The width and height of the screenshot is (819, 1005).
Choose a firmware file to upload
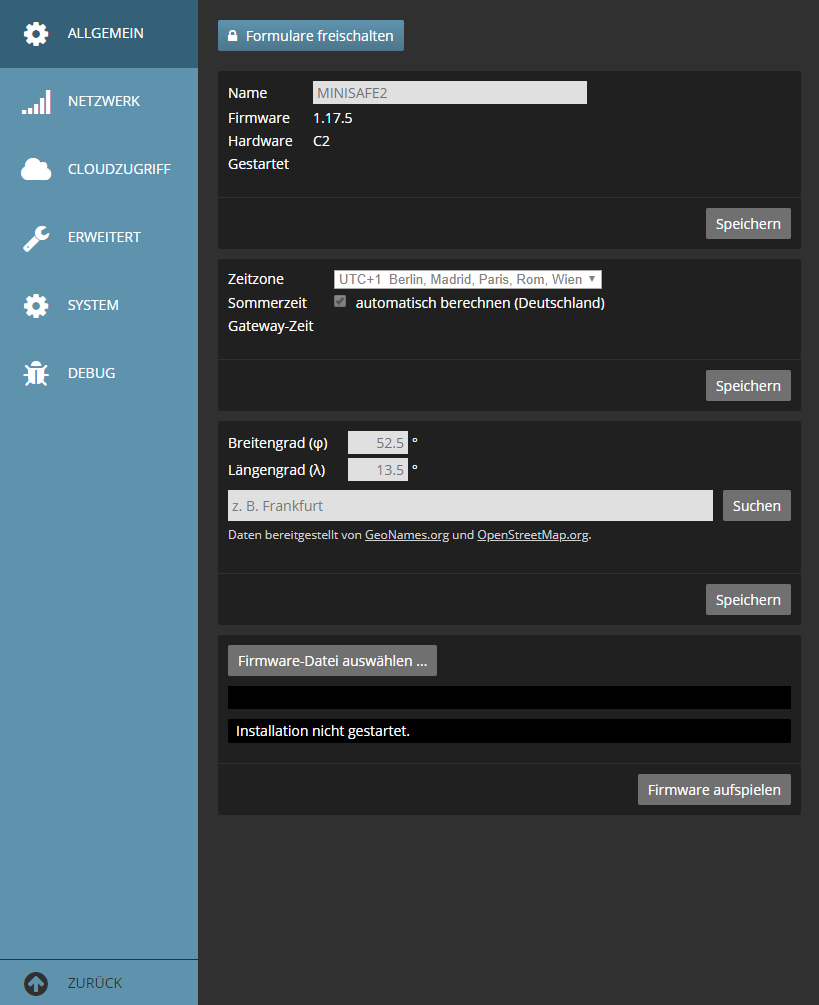[332, 661]
